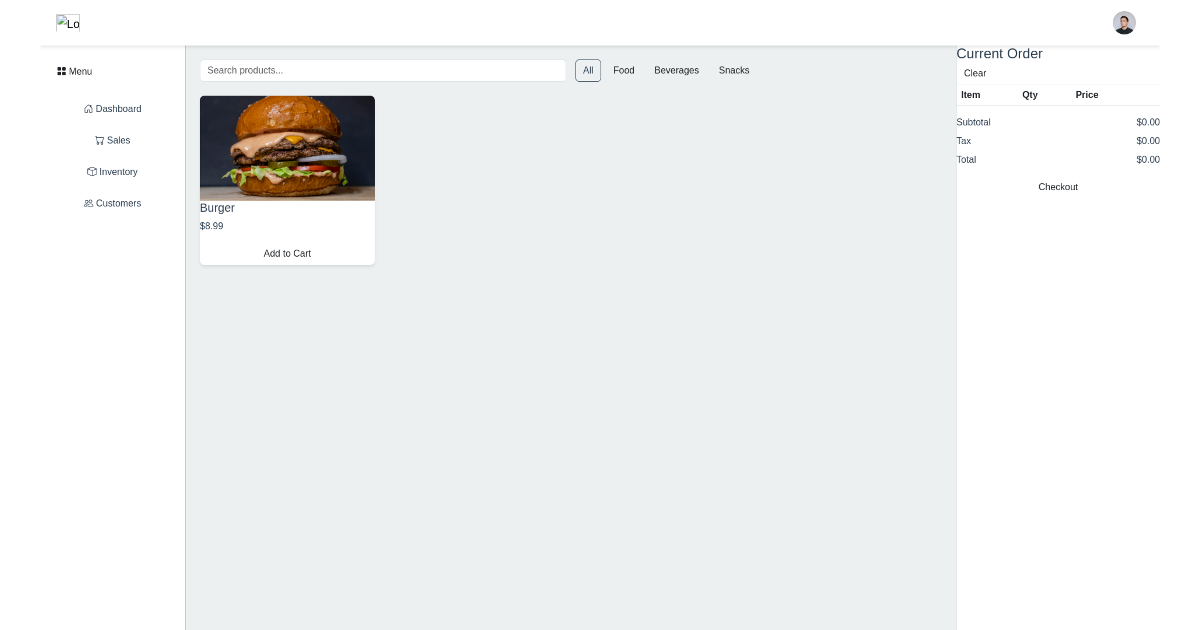
Task: Add the Burger to the cart
Action: [x=287, y=253]
